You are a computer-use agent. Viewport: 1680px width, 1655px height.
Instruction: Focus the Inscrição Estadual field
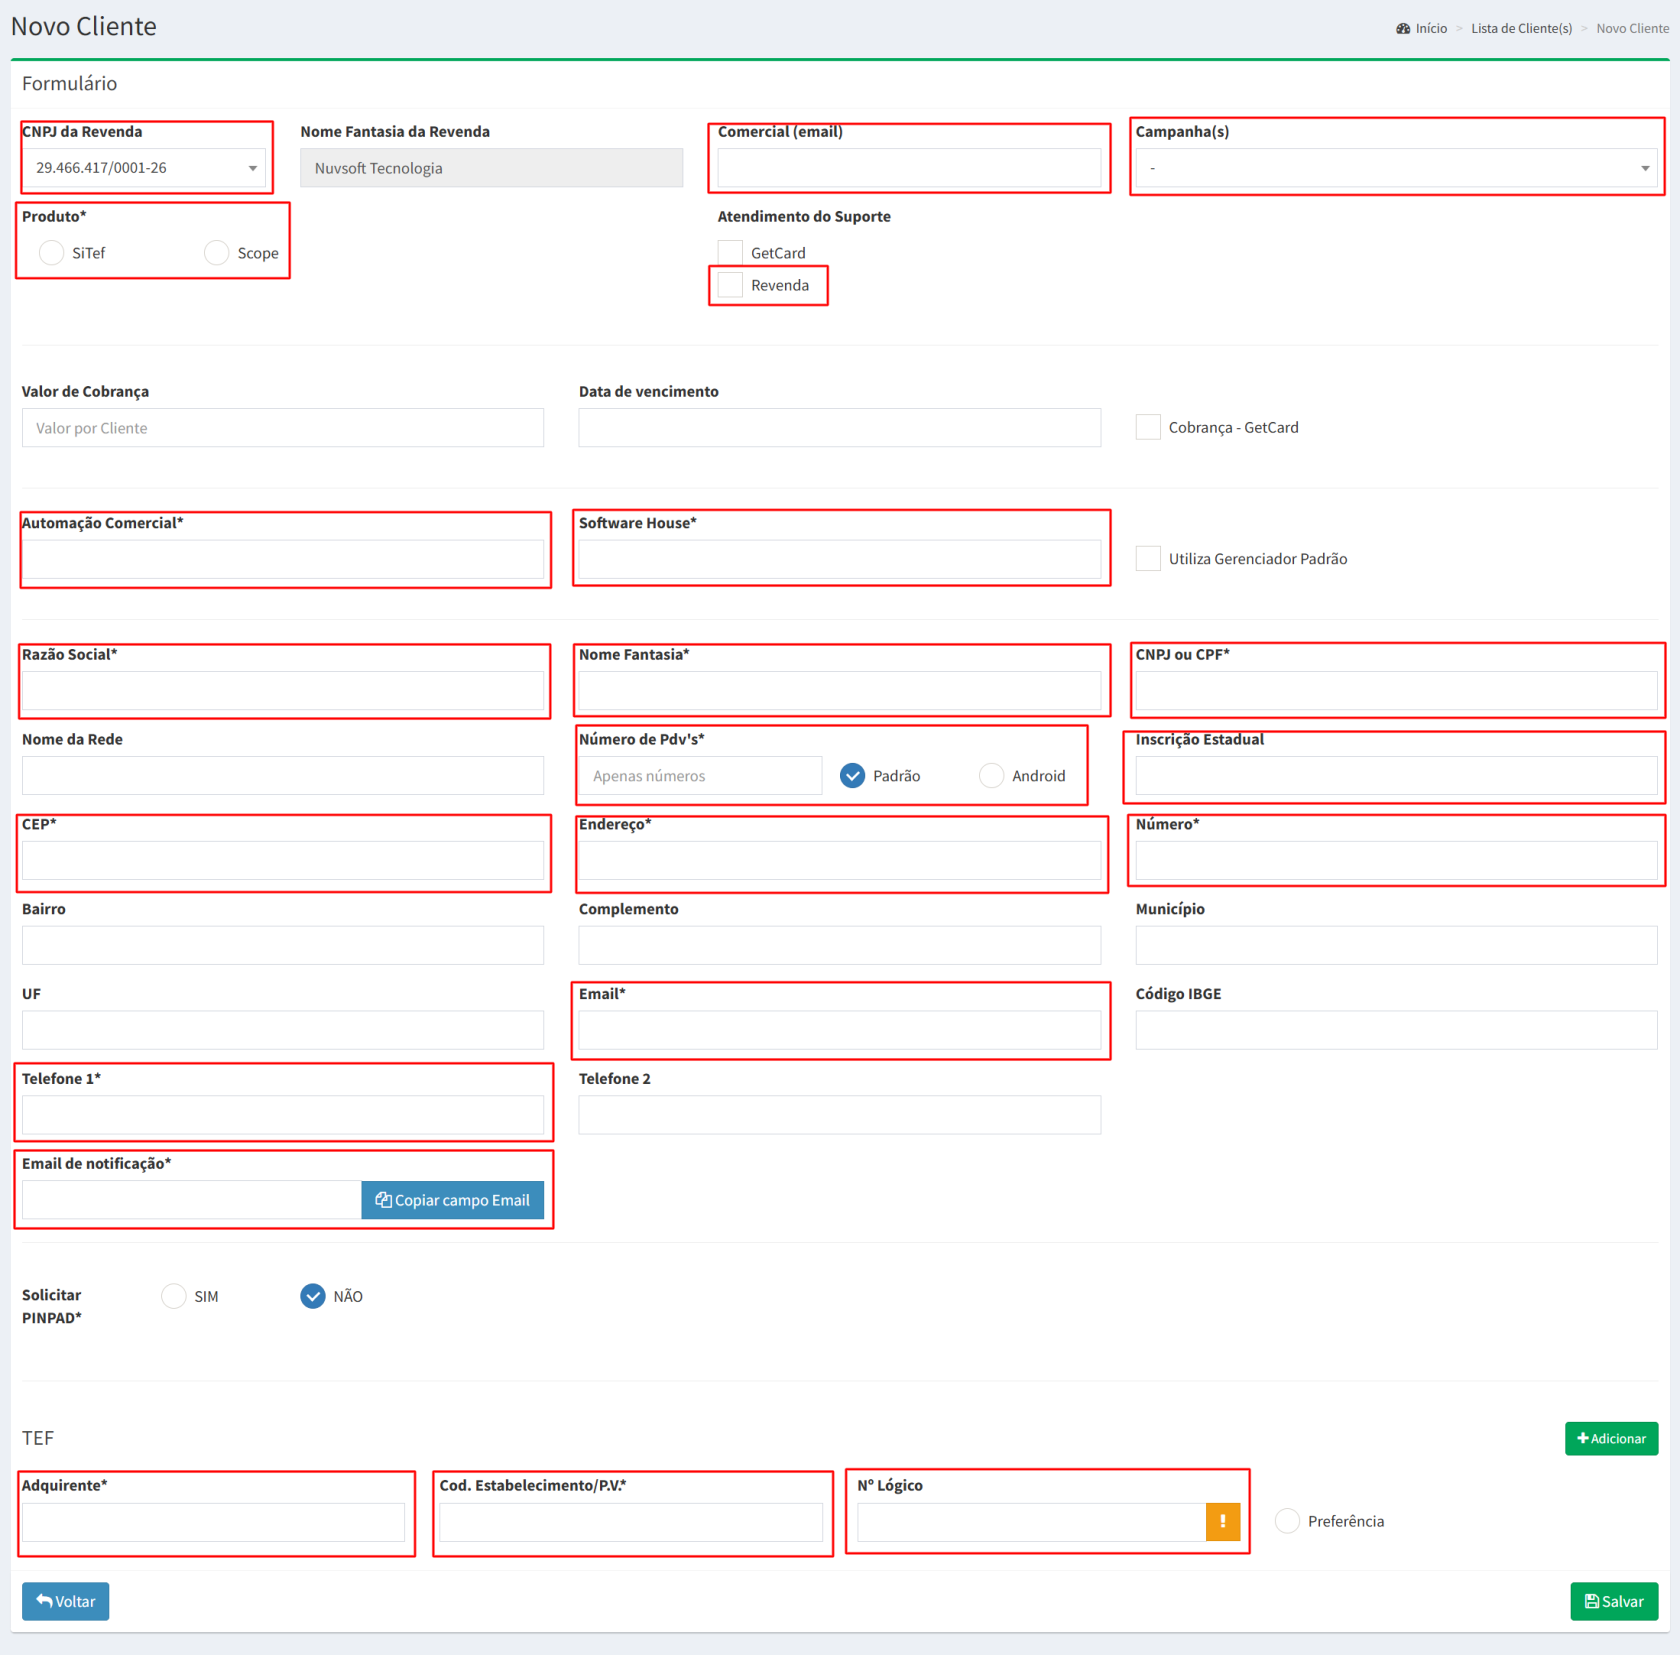[1396, 775]
